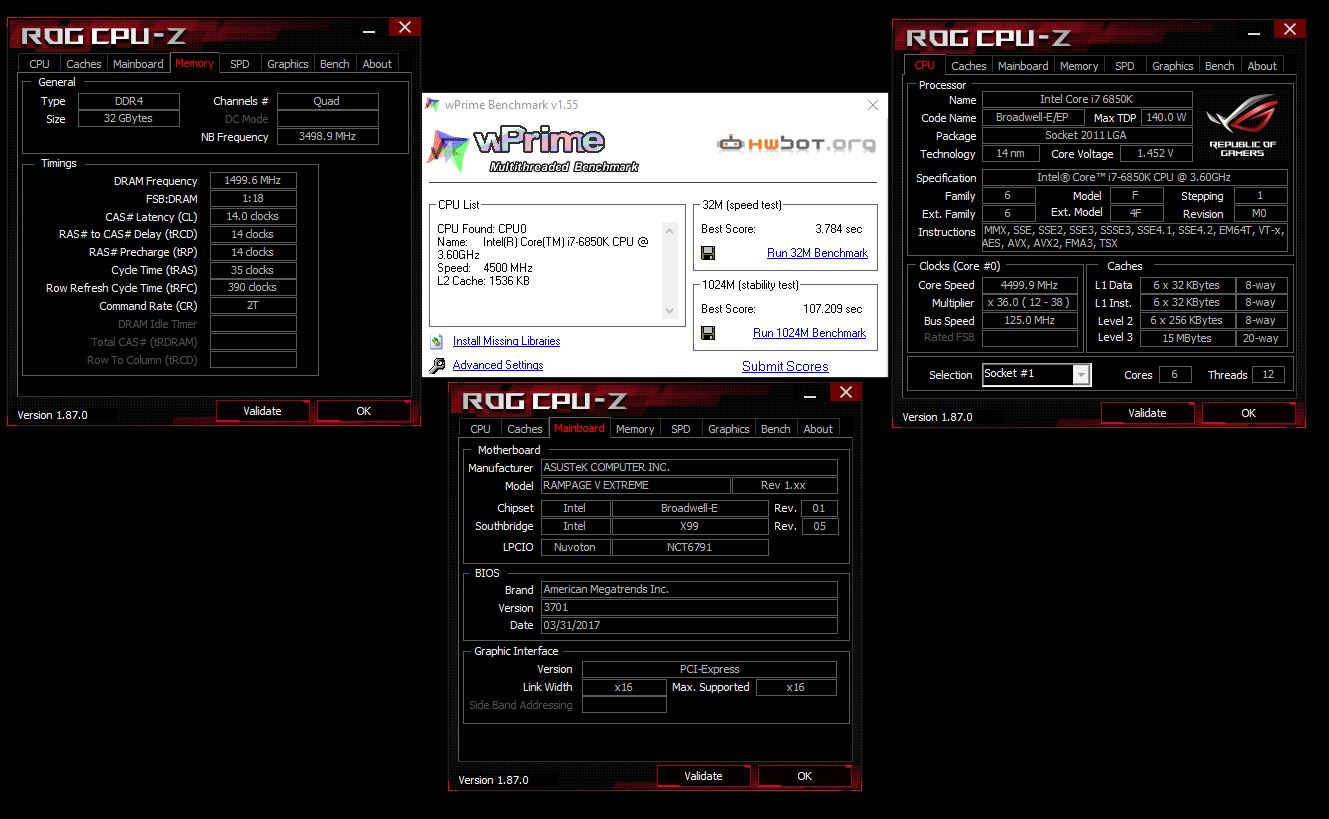Open About tab in Memory window
The width and height of the screenshot is (1329, 819).
click(x=377, y=64)
